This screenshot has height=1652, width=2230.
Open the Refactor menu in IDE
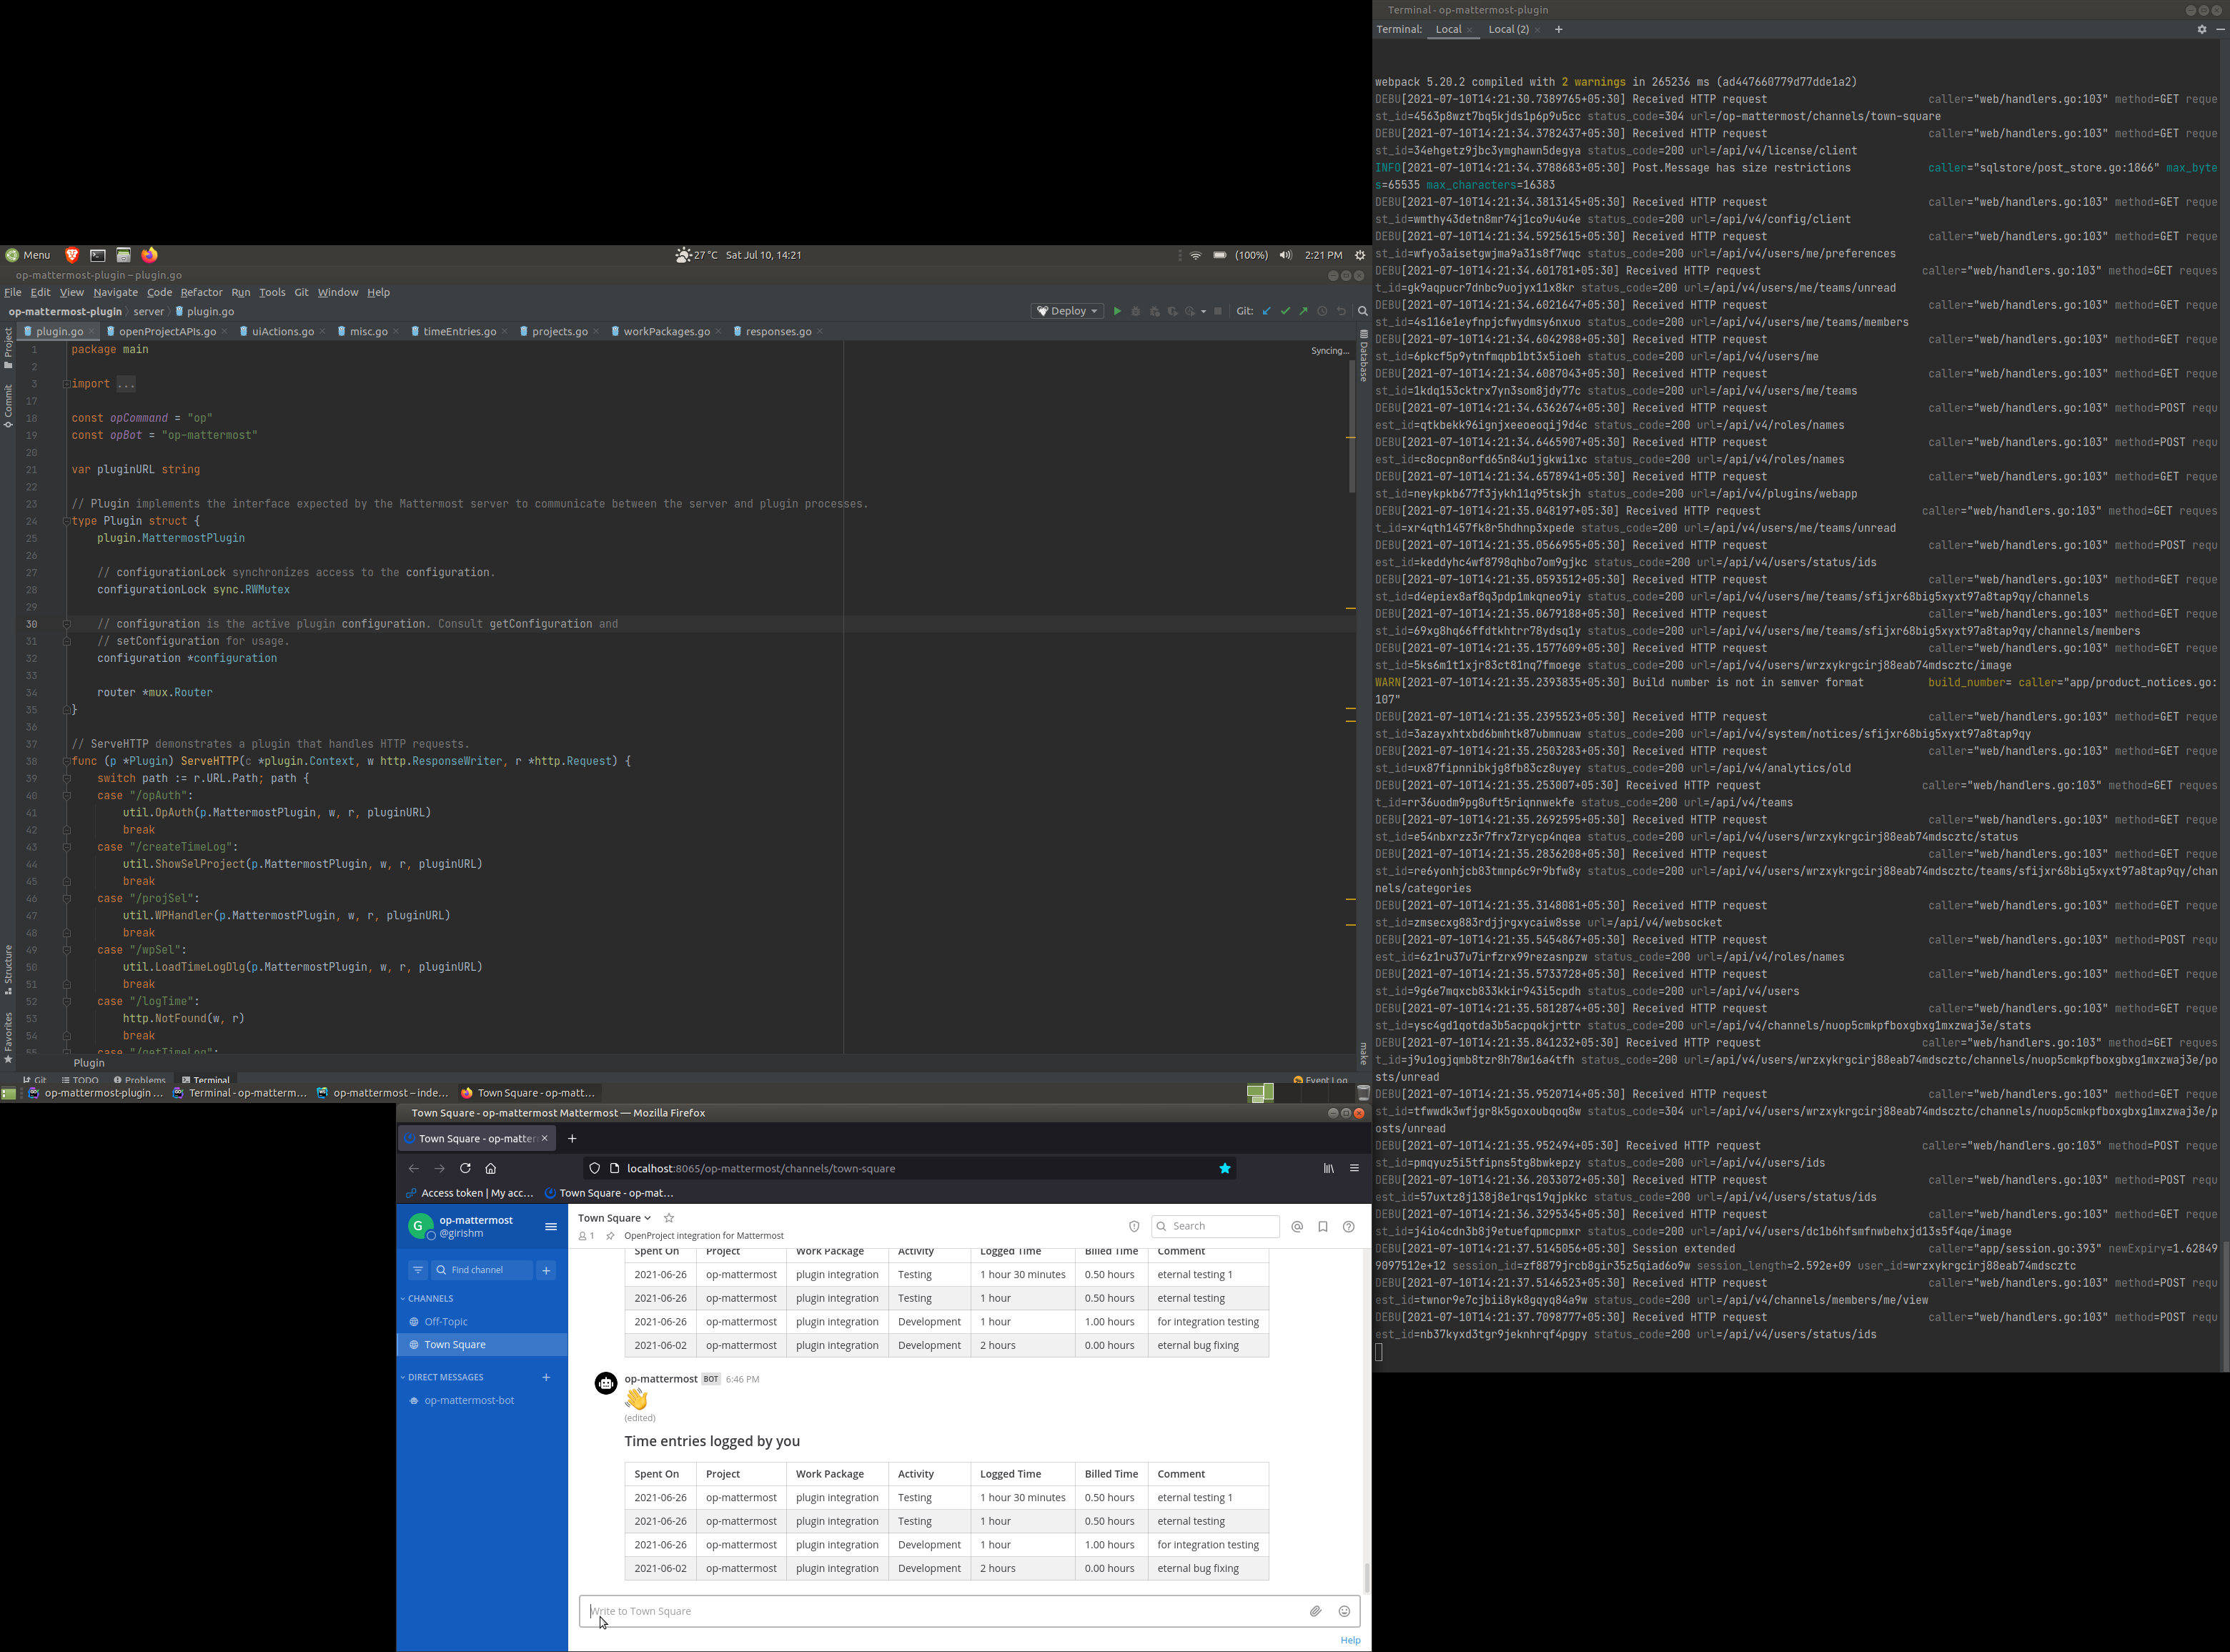click(201, 292)
